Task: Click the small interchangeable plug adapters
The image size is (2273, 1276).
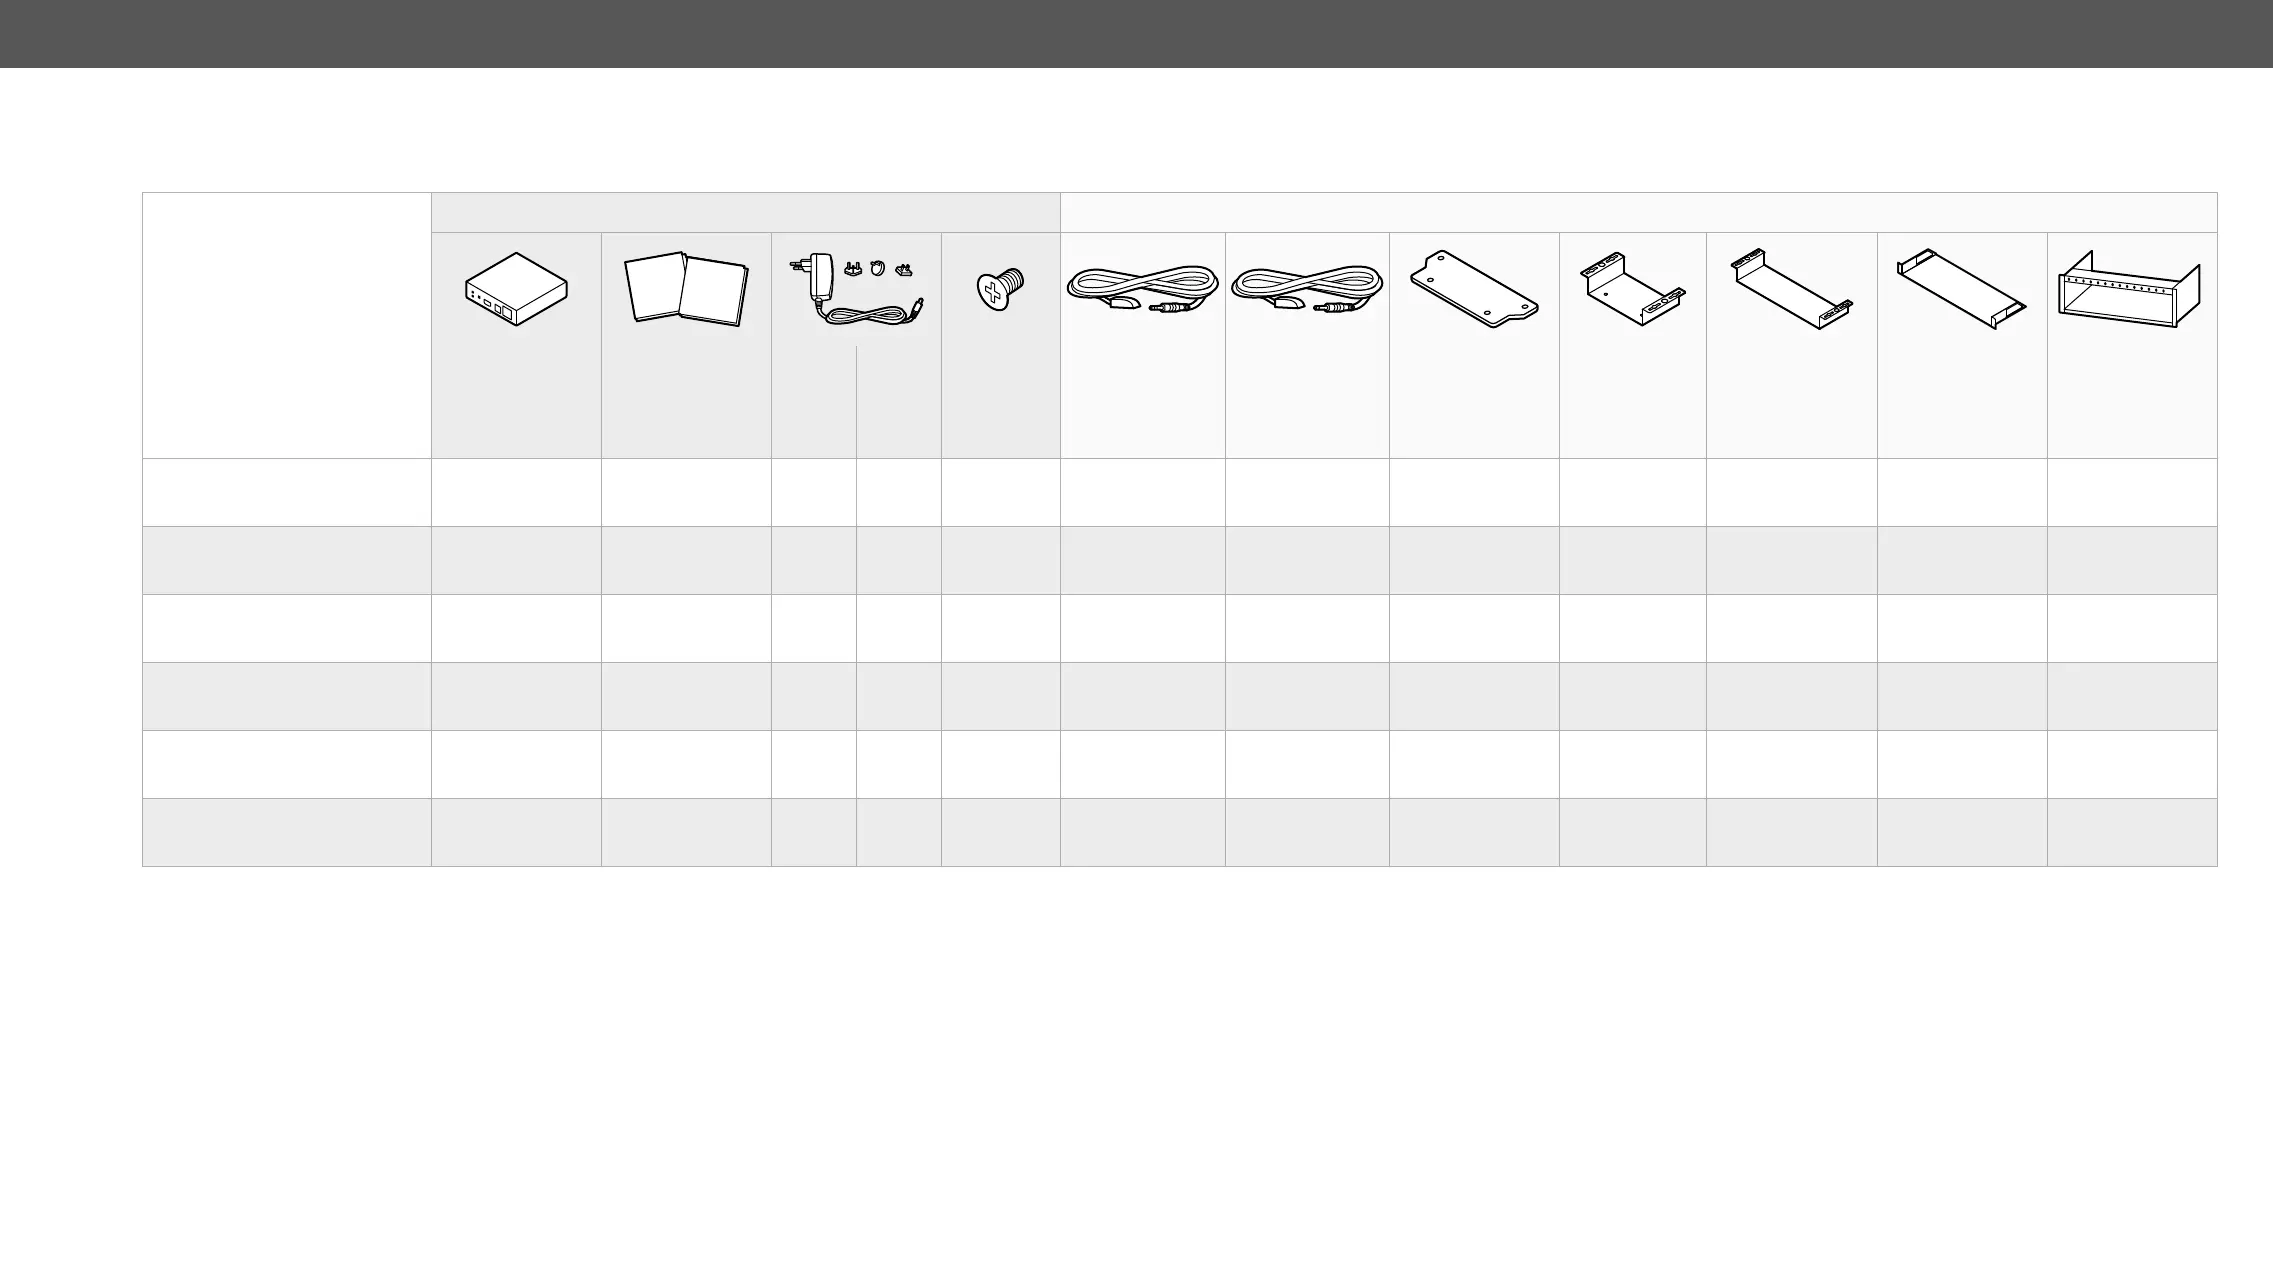Action: (x=879, y=268)
